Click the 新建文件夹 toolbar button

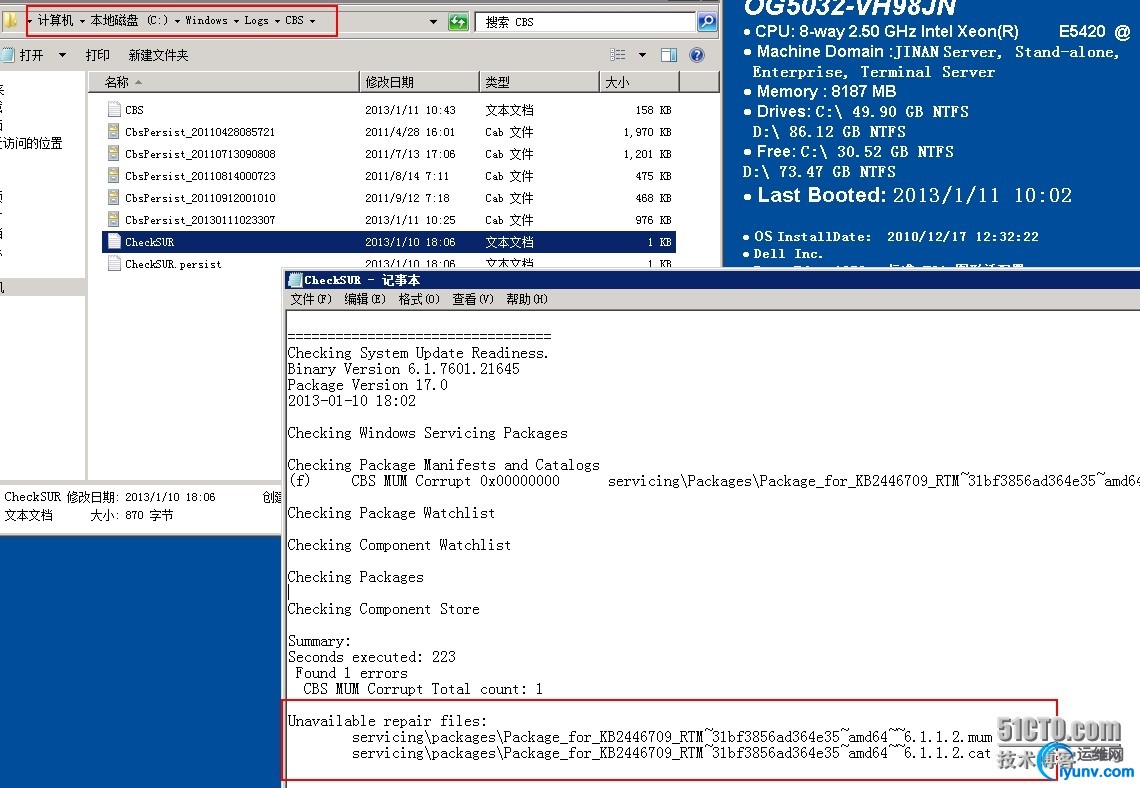click(x=158, y=55)
